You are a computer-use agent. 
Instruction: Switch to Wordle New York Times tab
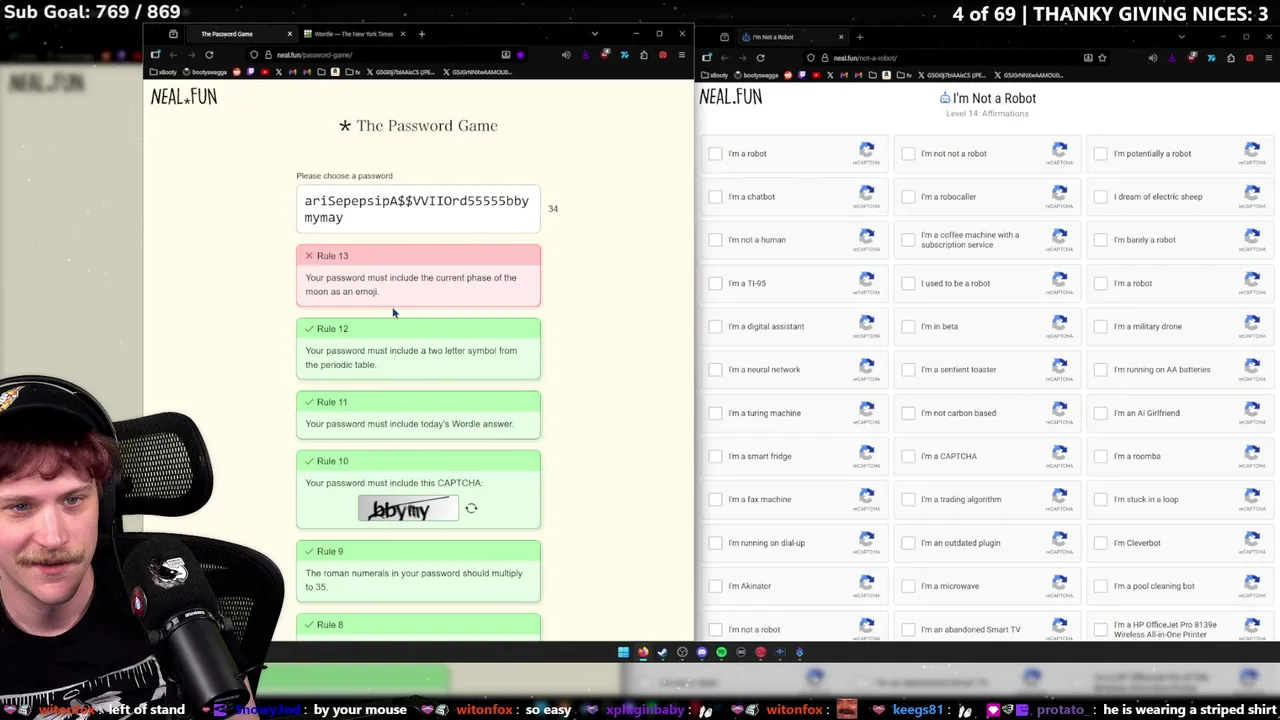click(354, 34)
